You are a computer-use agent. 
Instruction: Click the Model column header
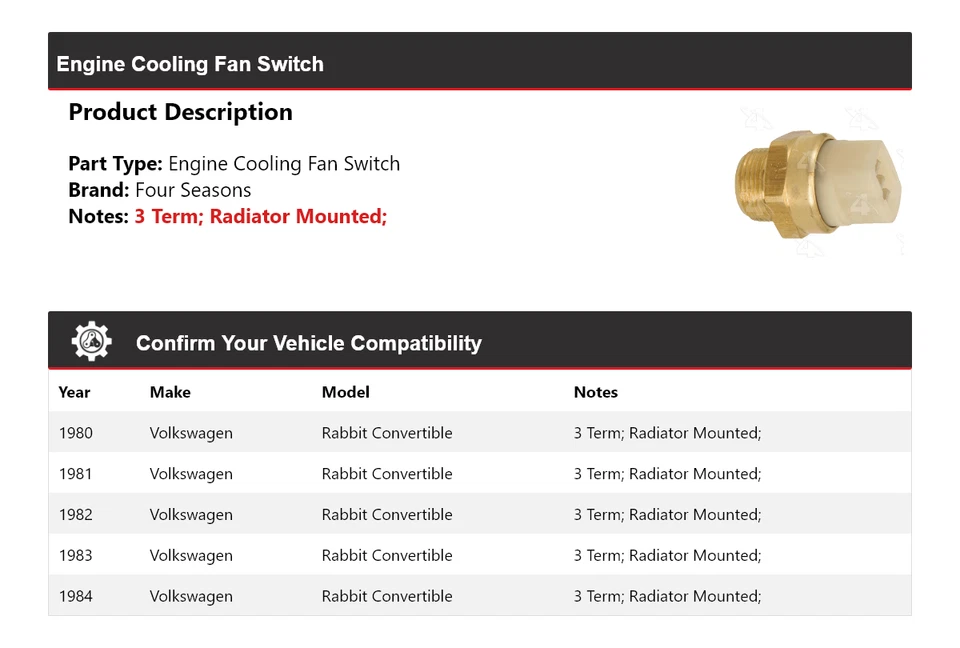pyautogui.click(x=345, y=392)
